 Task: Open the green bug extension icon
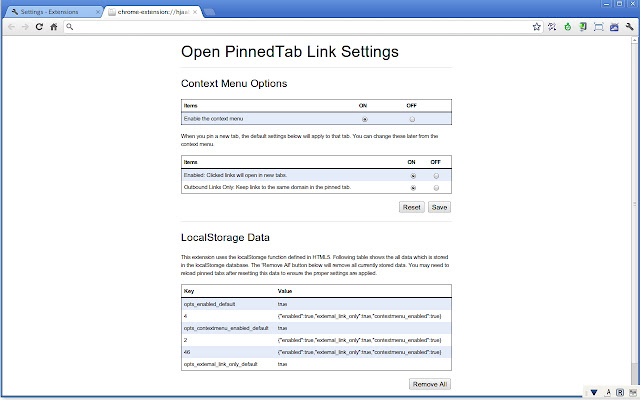coord(568,27)
